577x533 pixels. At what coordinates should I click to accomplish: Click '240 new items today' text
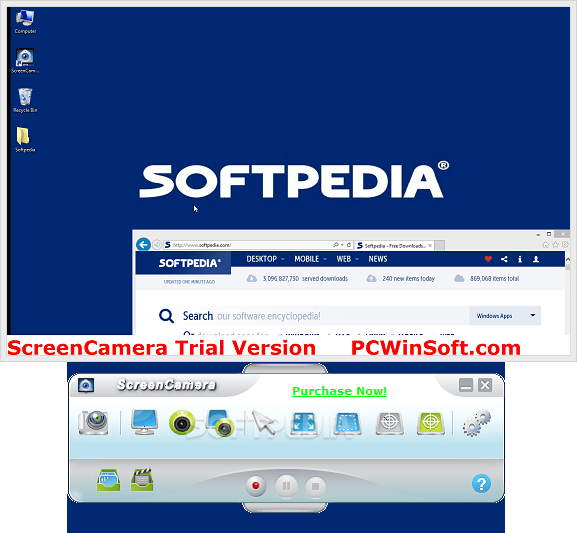[408, 279]
